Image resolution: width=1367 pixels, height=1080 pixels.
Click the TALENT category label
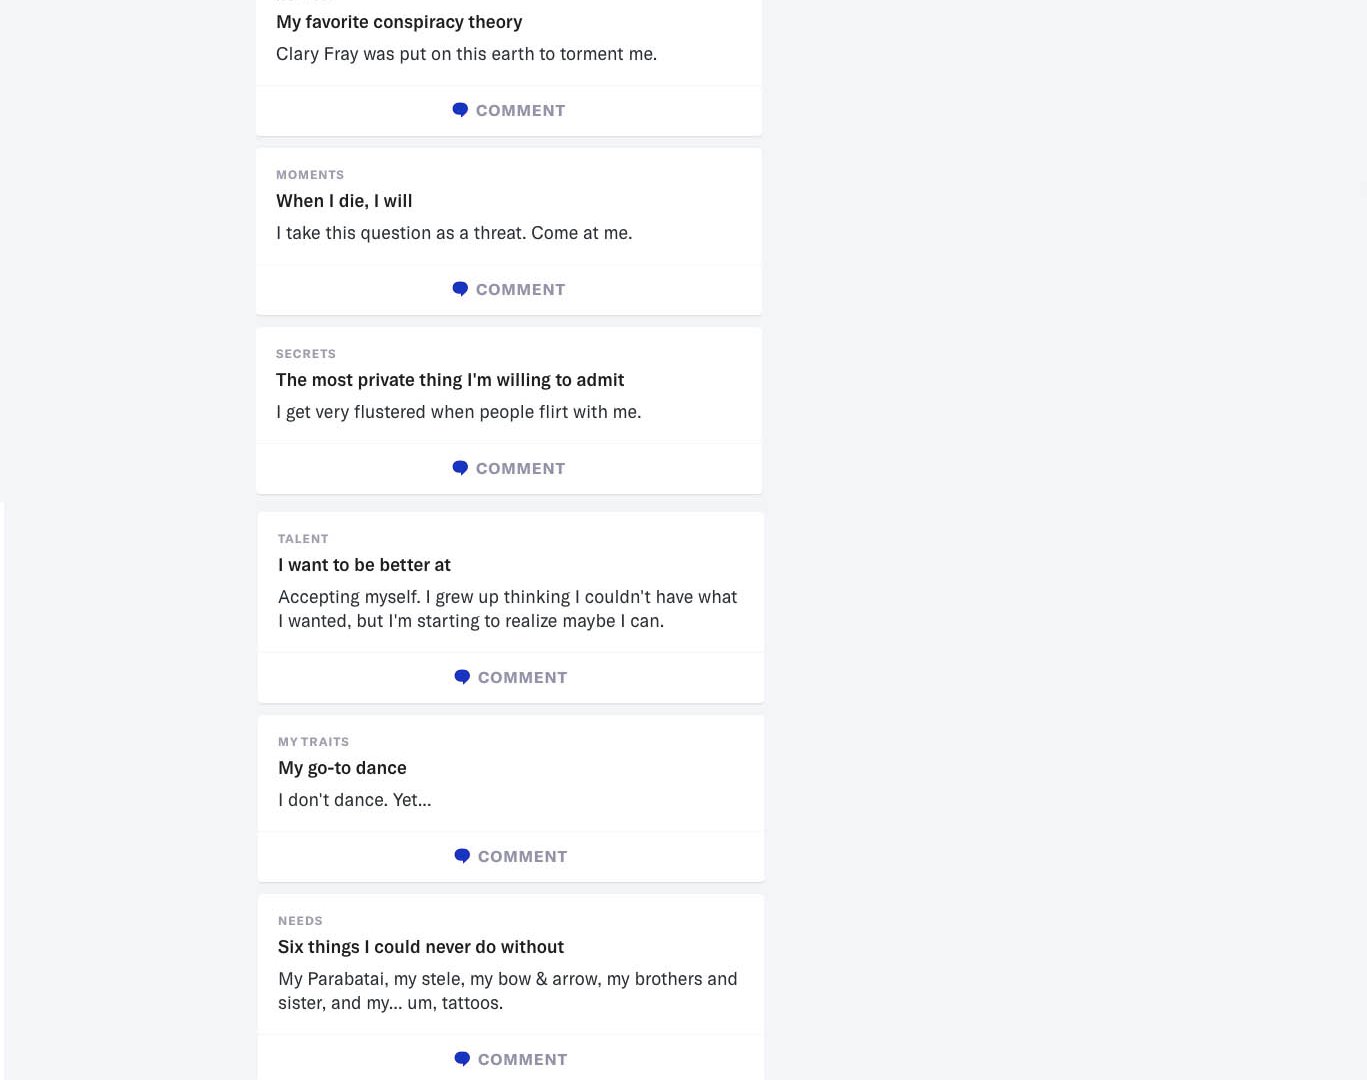303,538
